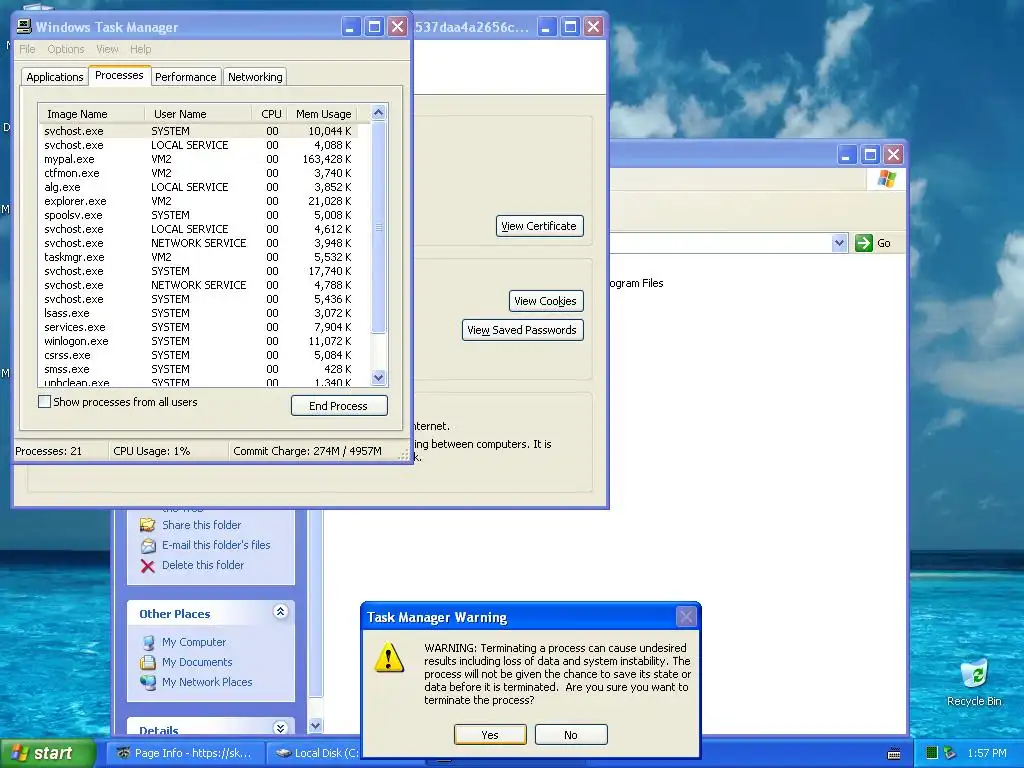Sort by Image Name column header
1024x768 pixels.
point(91,114)
